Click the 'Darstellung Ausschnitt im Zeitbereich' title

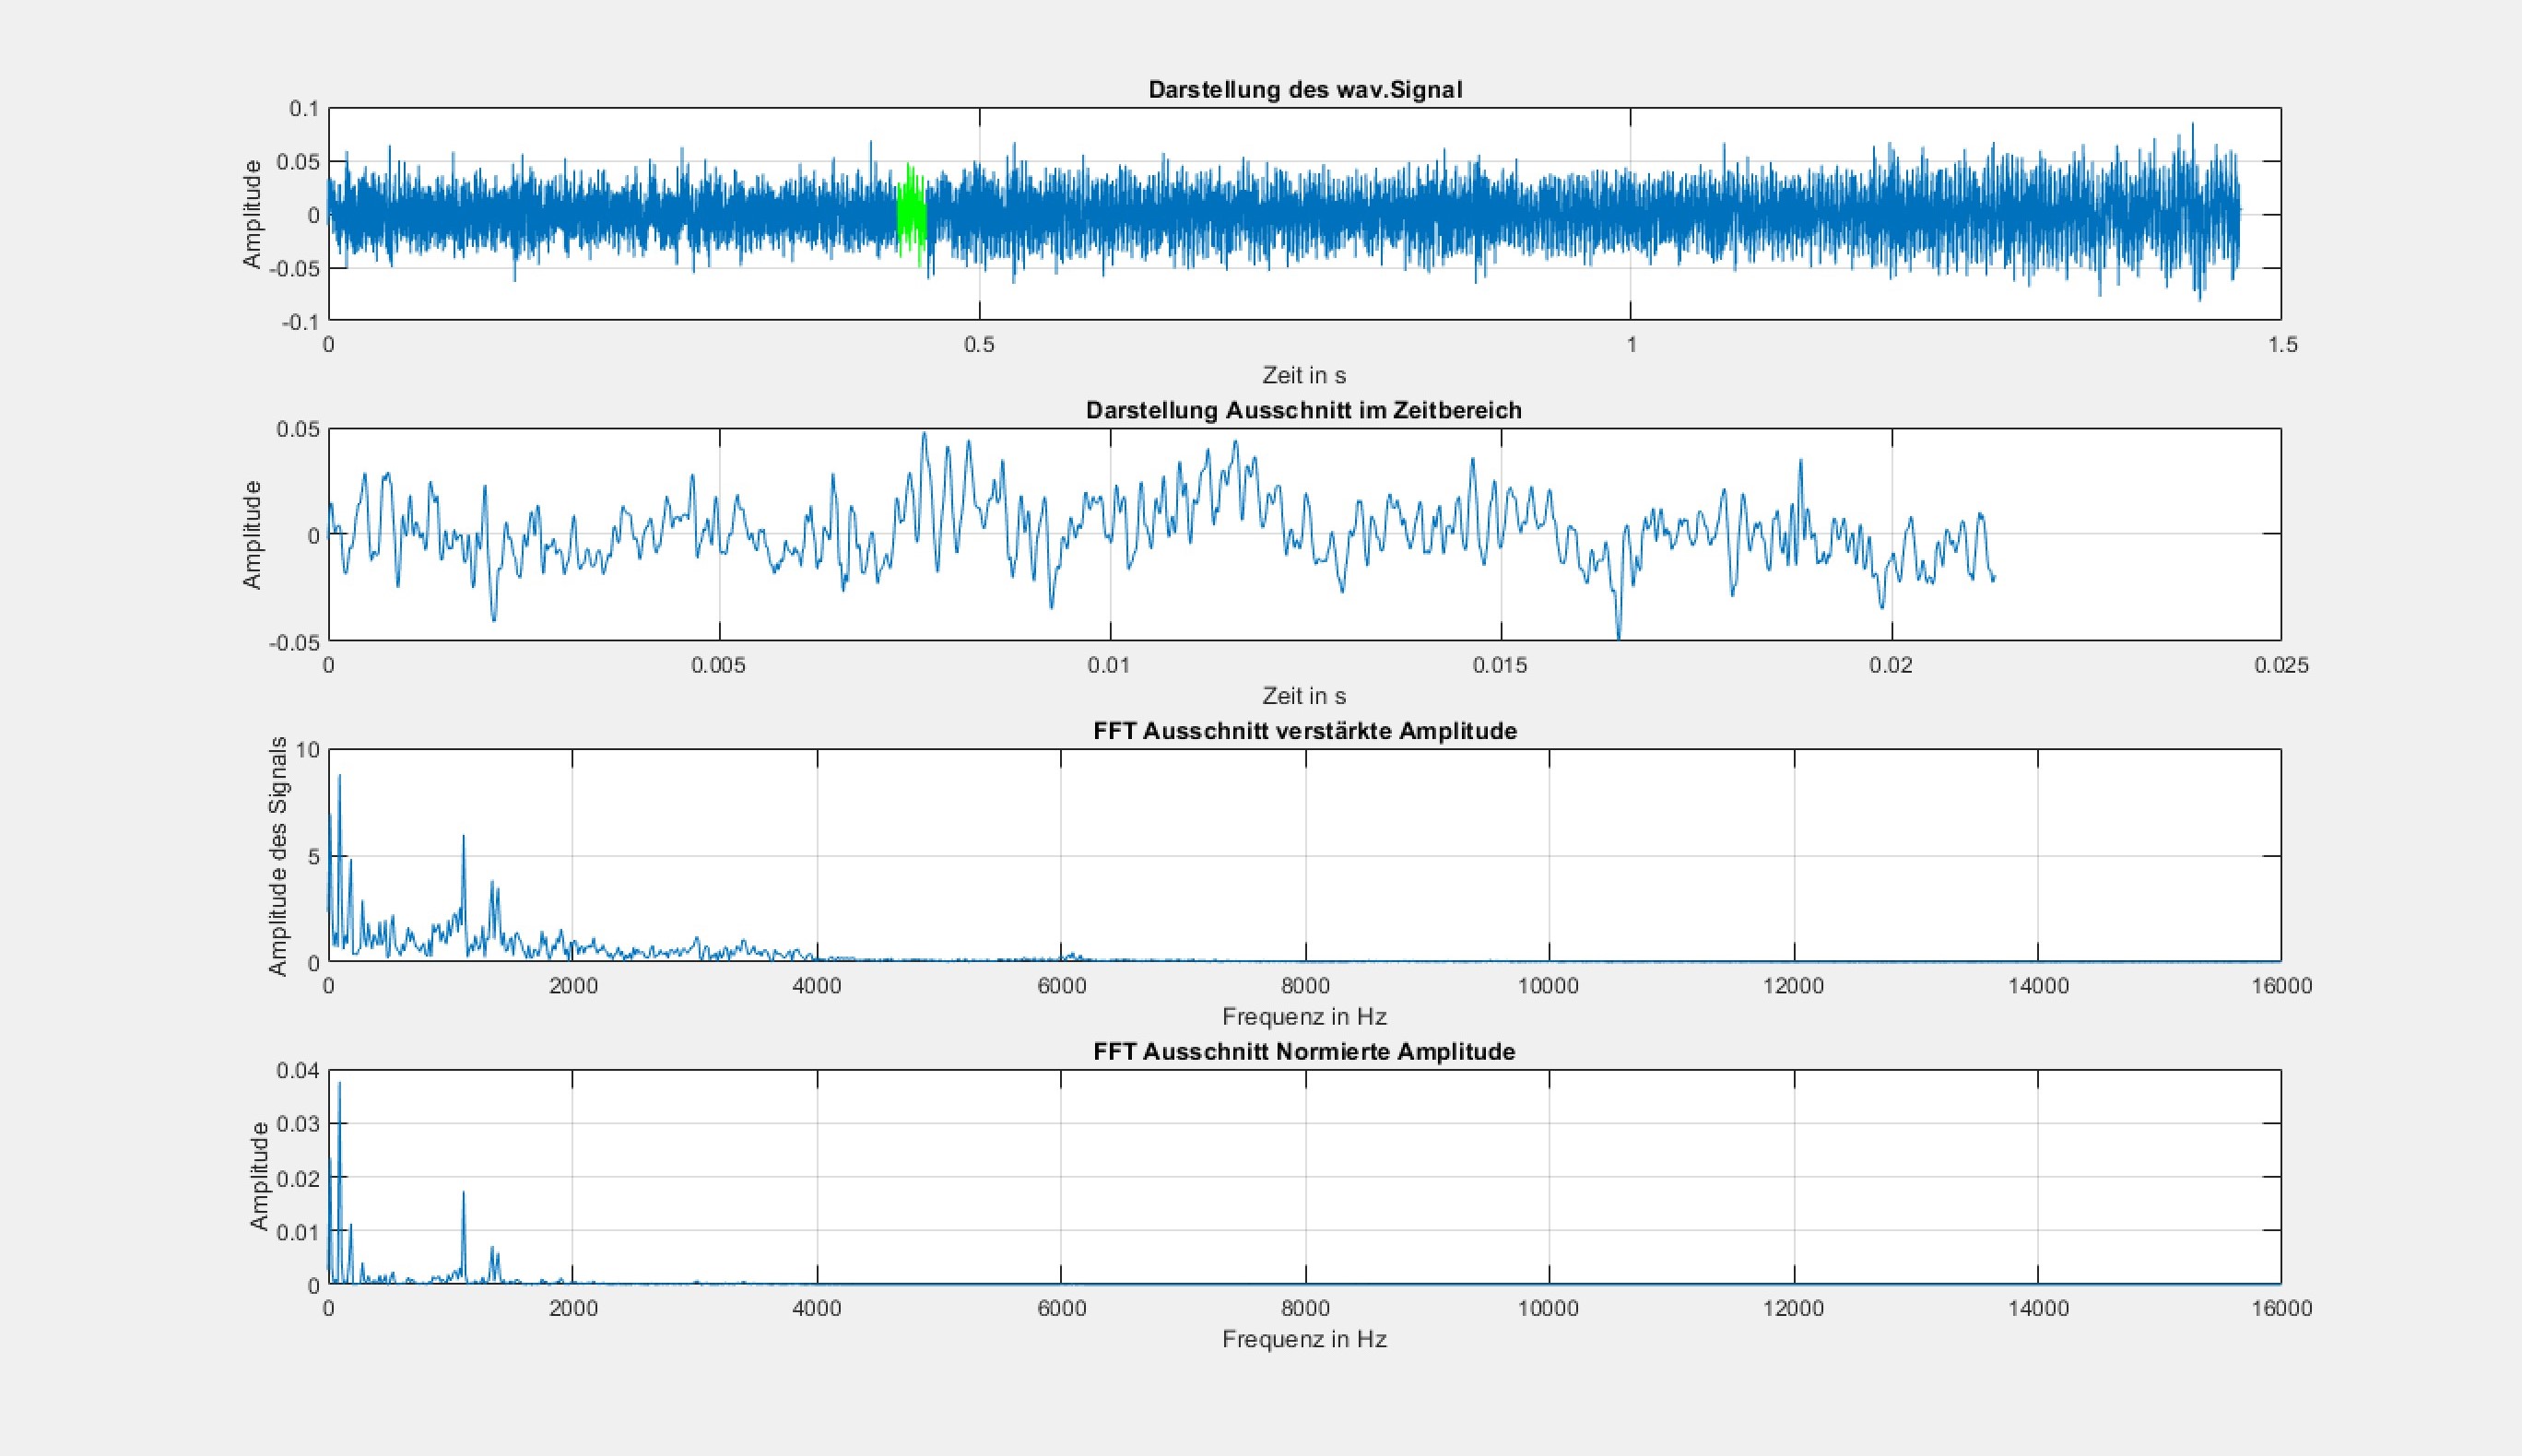[1304, 410]
